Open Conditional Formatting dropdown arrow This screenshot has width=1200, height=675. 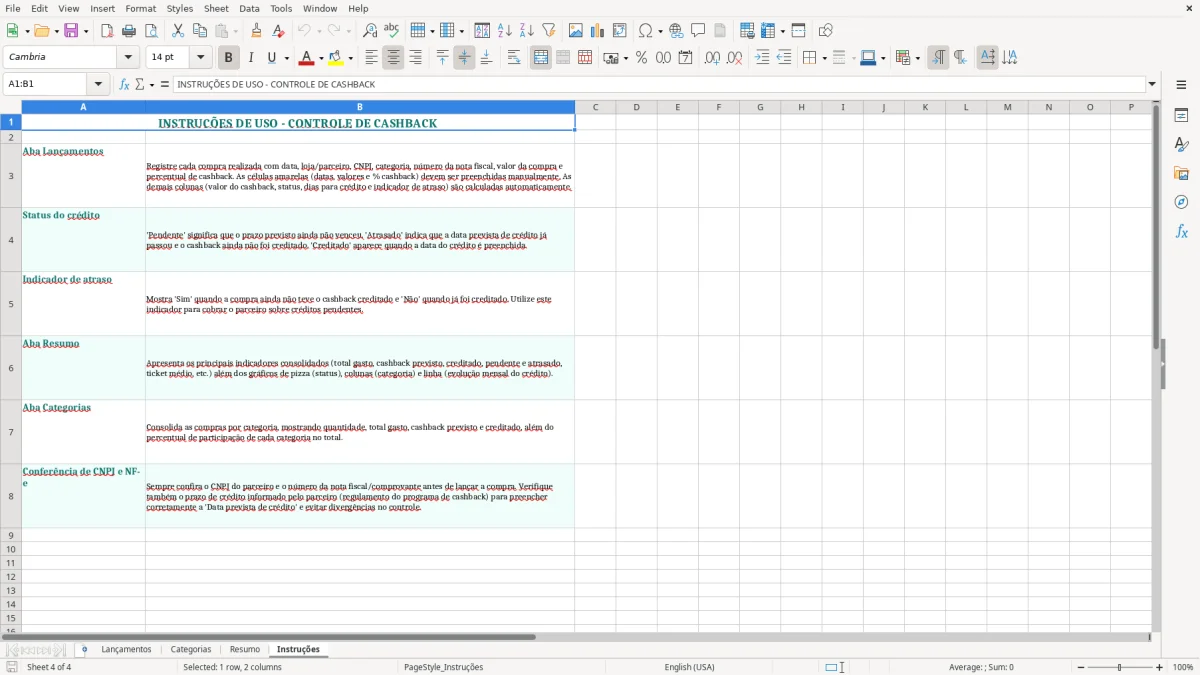point(917,58)
